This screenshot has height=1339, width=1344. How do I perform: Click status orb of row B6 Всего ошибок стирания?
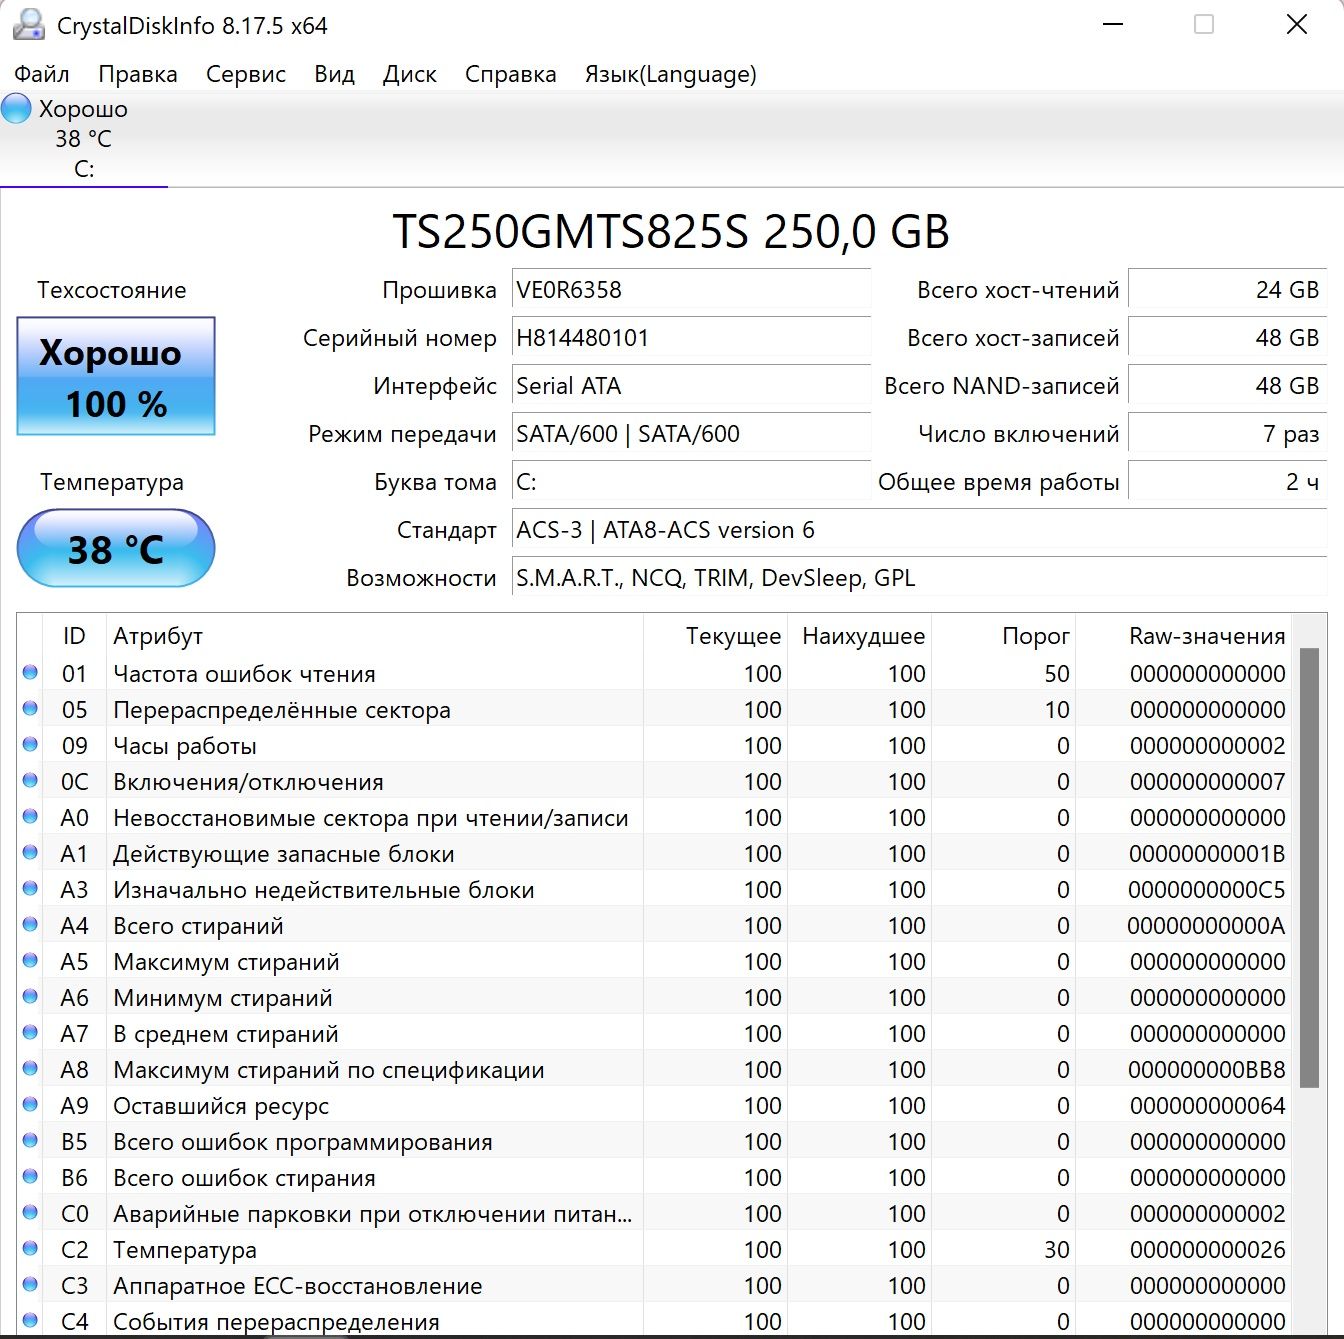pyautogui.click(x=30, y=1176)
